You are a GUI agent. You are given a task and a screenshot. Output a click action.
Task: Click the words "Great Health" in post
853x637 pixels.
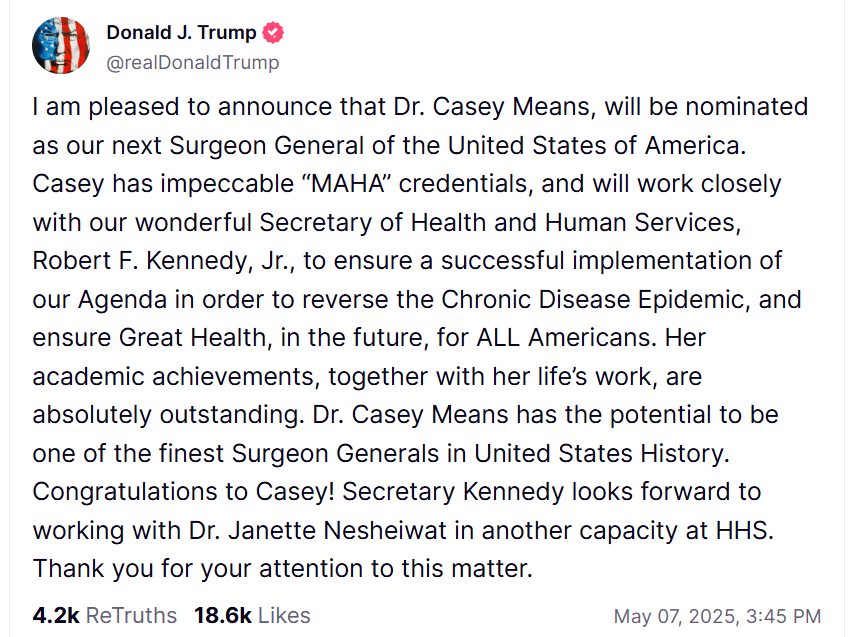pyautogui.click(x=194, y=338)
